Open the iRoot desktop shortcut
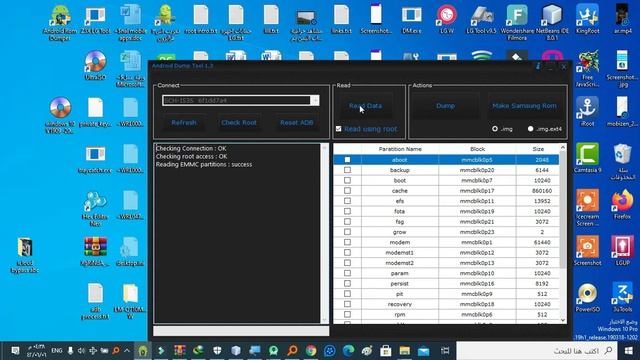Viewport: 640px width, 360px height. coord(587,111)
